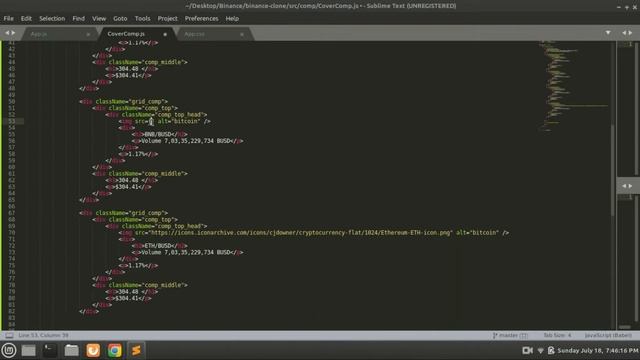
Task: Open the clock showing Sunday July 18
Action: 598,350
